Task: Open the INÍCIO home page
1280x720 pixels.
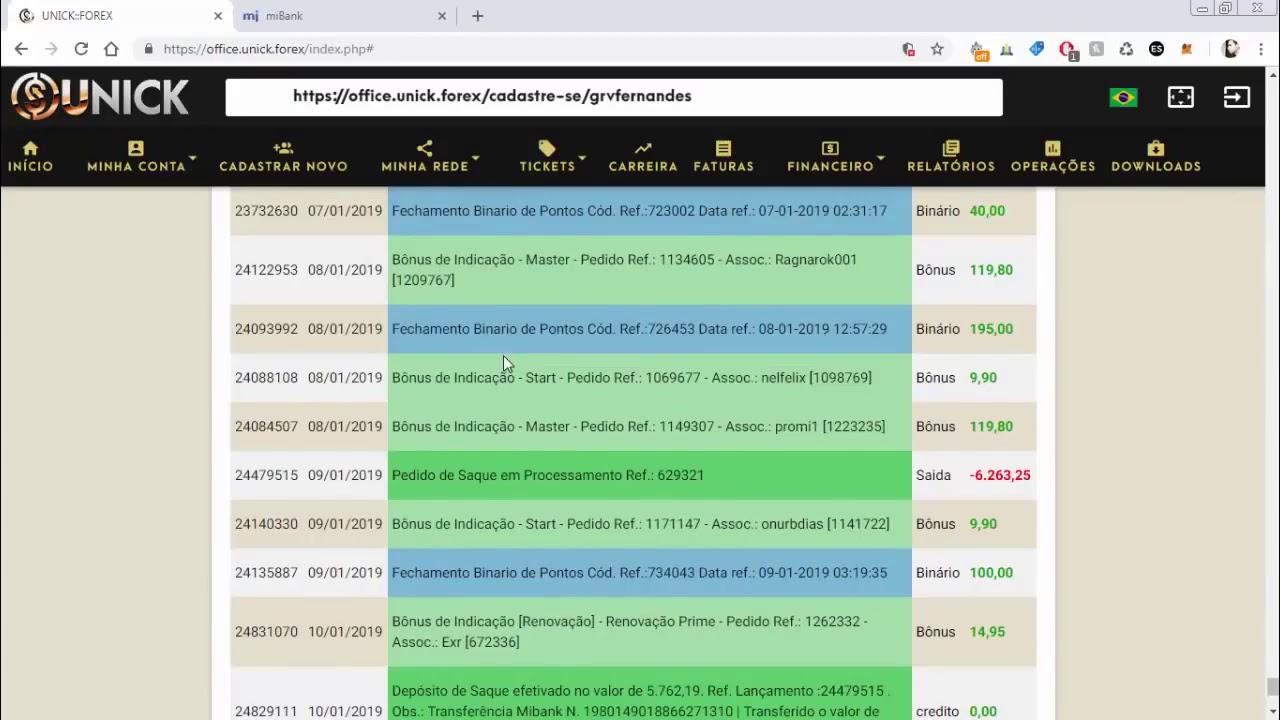Action: [x=30, y=157]
